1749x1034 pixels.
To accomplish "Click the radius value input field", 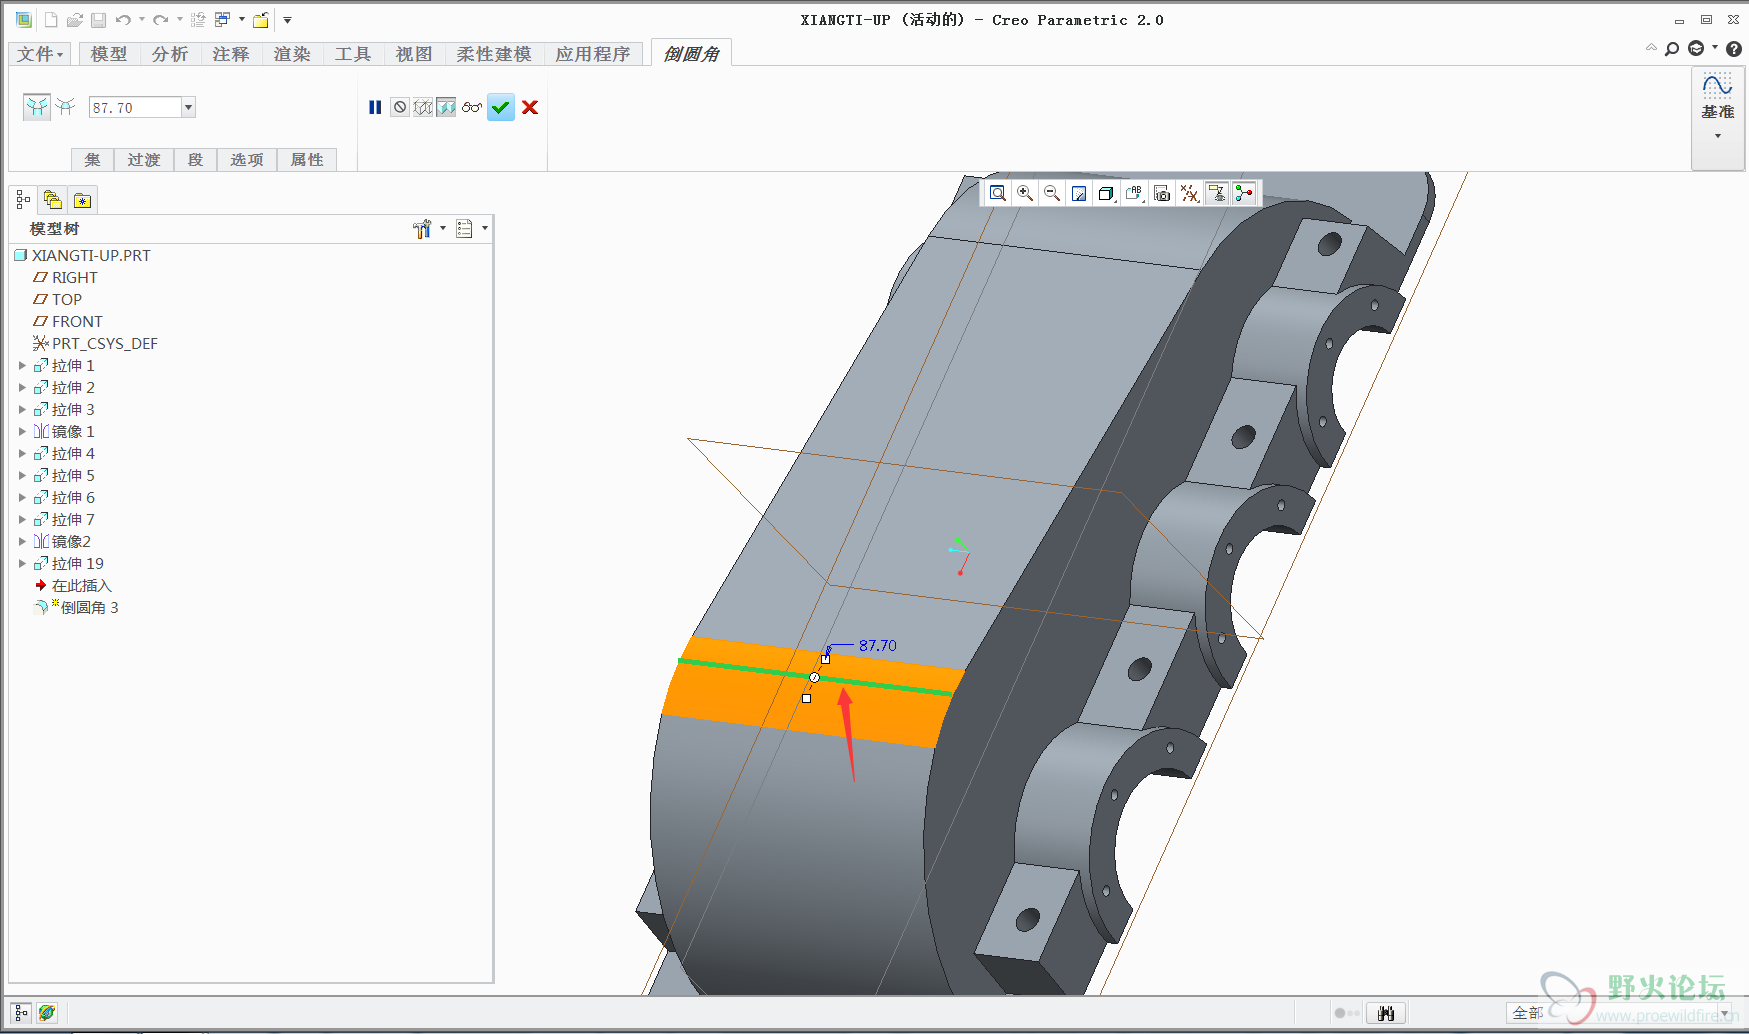I will [x=135, y=107].
